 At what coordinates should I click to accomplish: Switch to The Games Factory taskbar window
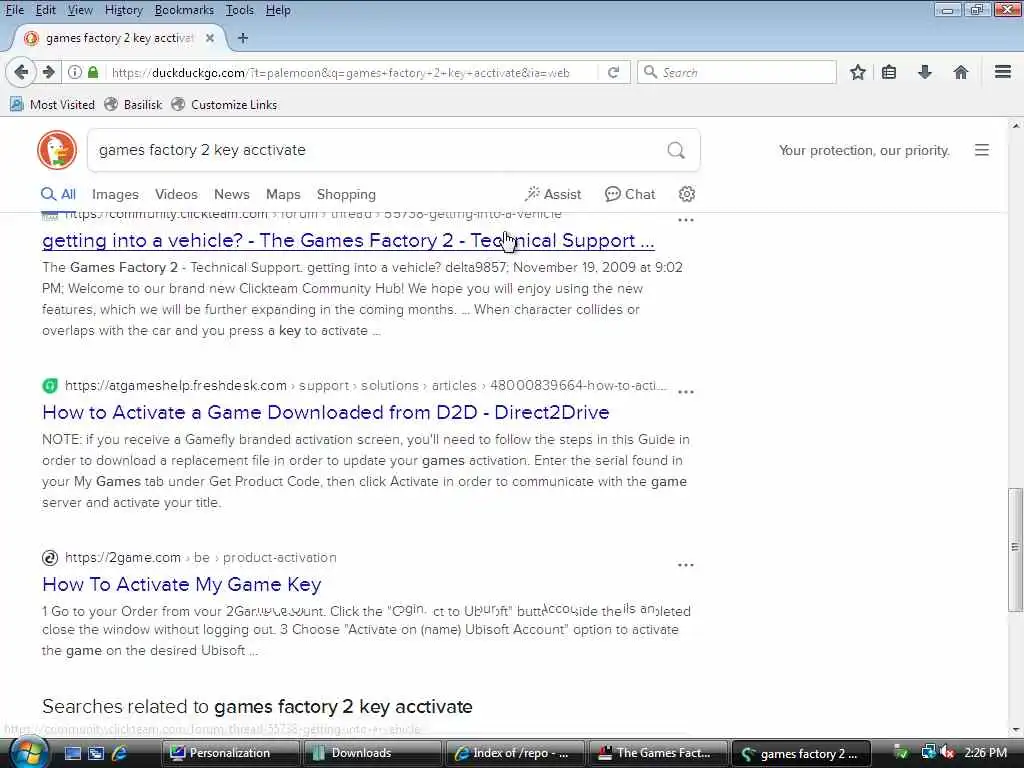[657, 753]
